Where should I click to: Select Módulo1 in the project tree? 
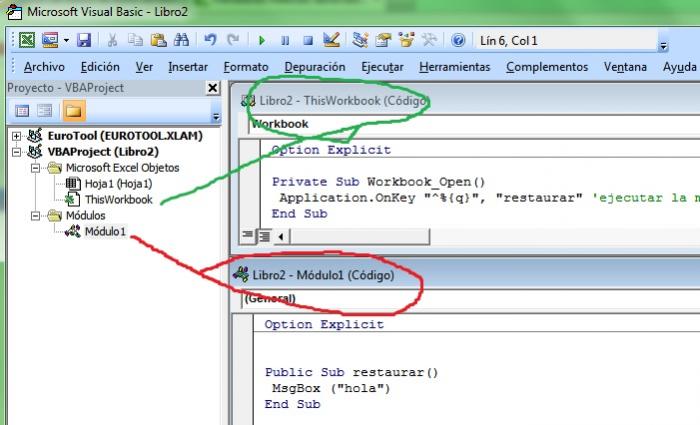(x=105, y=231)
